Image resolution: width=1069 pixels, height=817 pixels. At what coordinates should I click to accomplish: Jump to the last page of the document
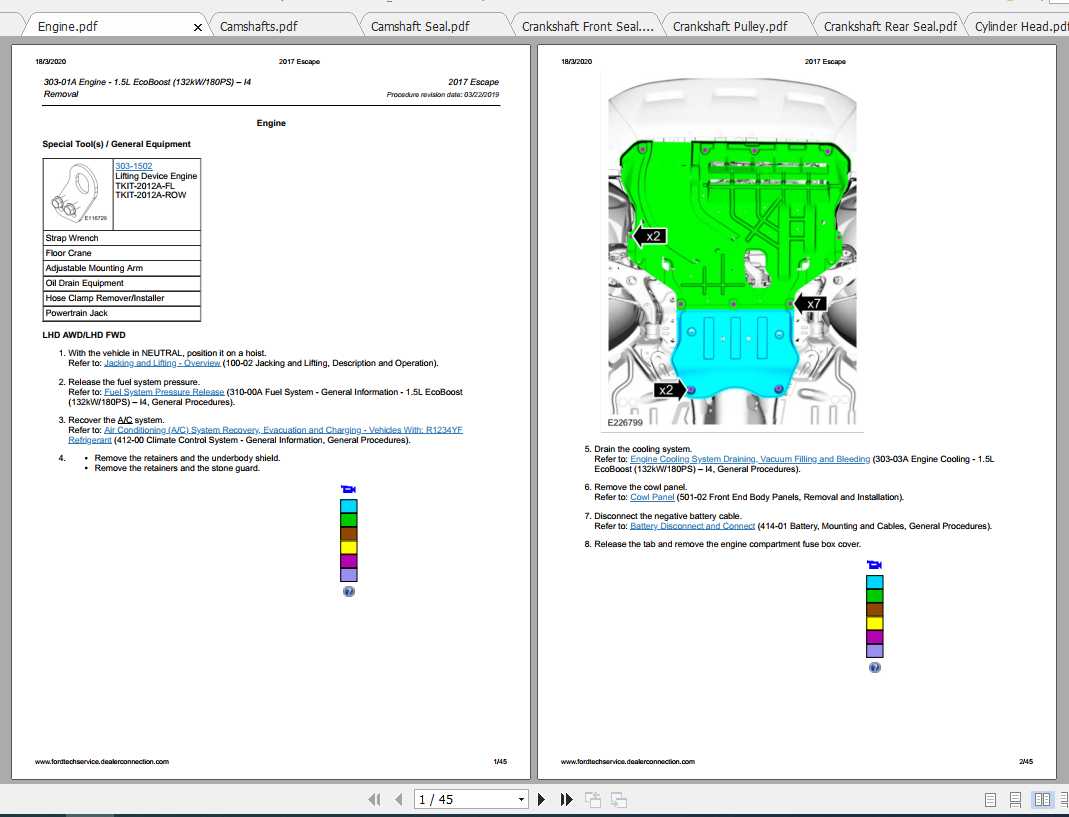(x=566, y=799)
